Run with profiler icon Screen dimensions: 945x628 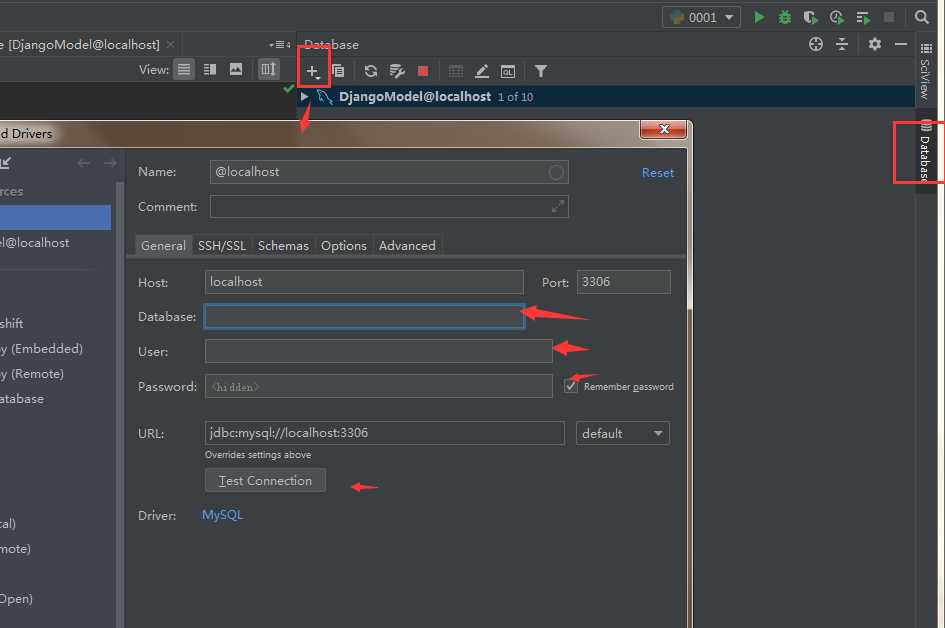point(837,17)
